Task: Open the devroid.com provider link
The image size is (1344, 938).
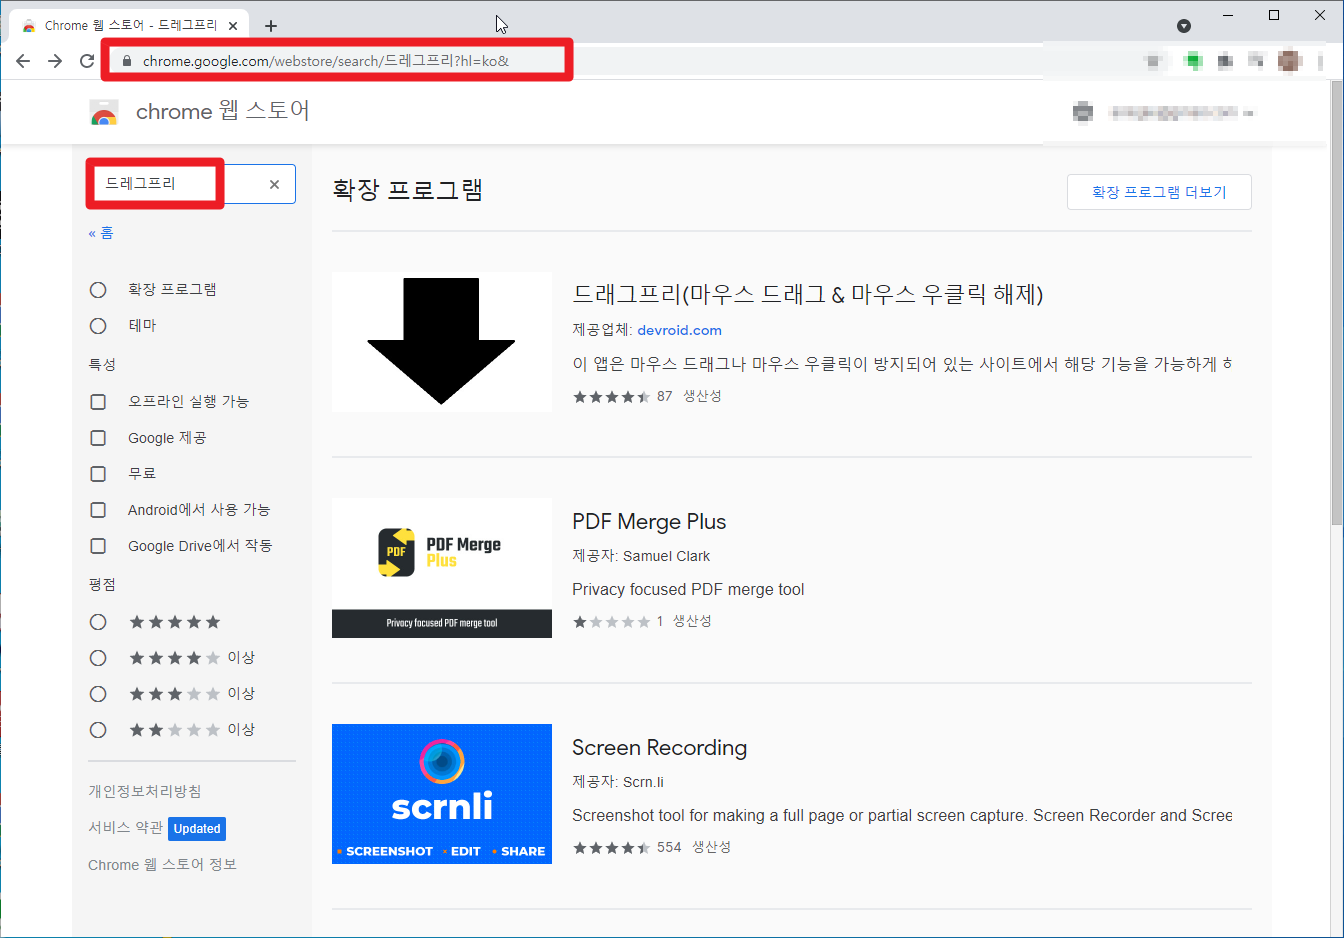Action: (679, 330)
